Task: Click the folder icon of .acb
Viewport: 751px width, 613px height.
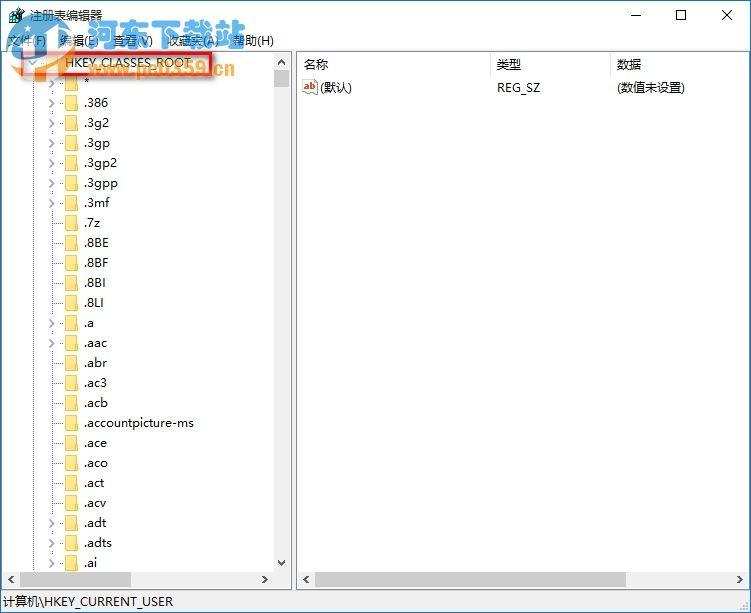Action: (x=71, y=403)
